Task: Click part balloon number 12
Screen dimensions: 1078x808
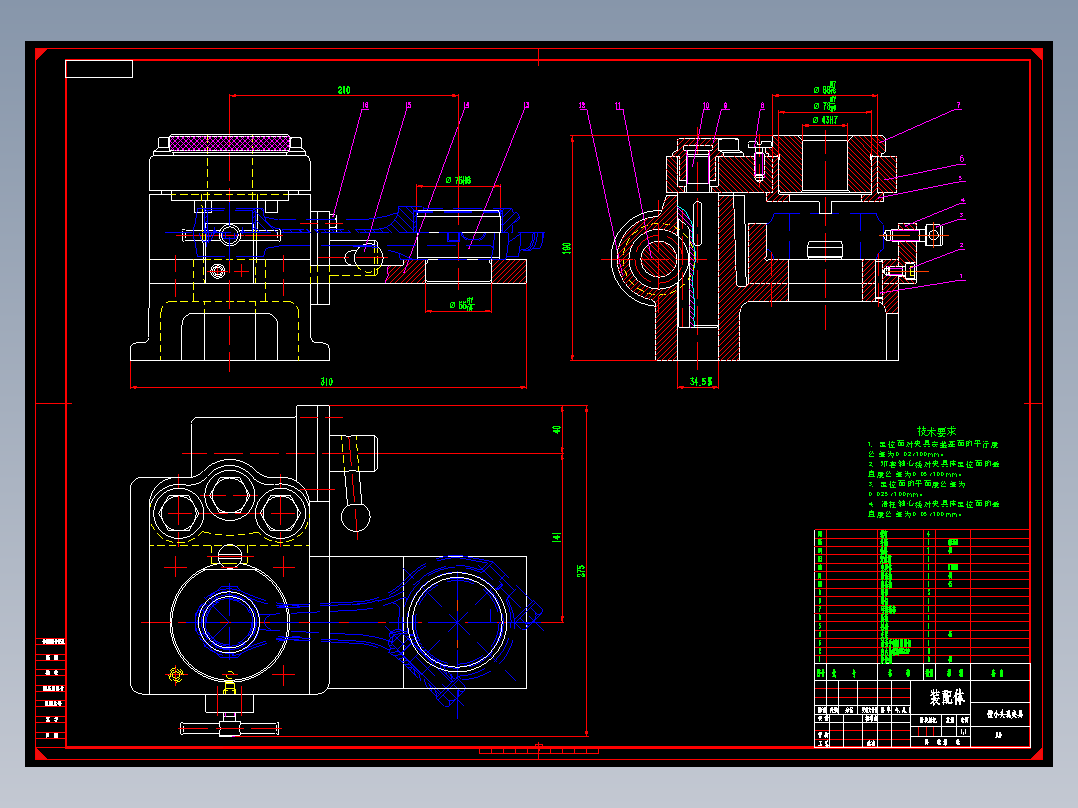Action: tap(582, 106)
